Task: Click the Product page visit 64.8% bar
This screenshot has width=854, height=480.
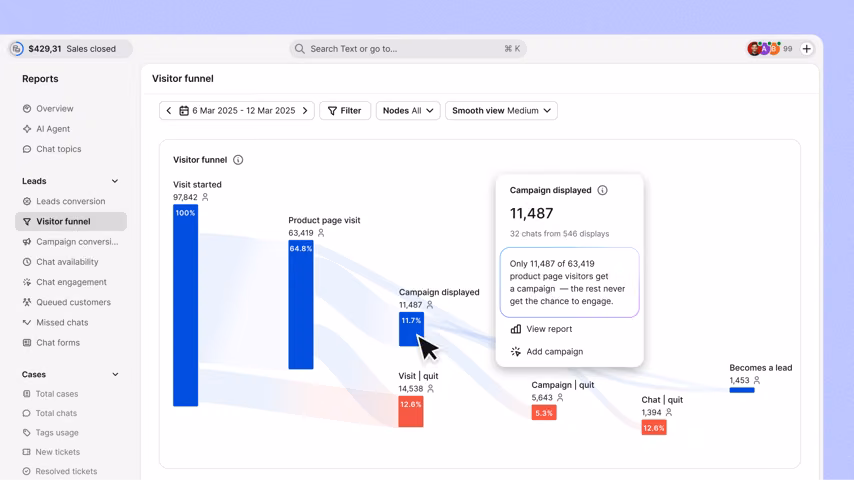Action: click(301, 305)
